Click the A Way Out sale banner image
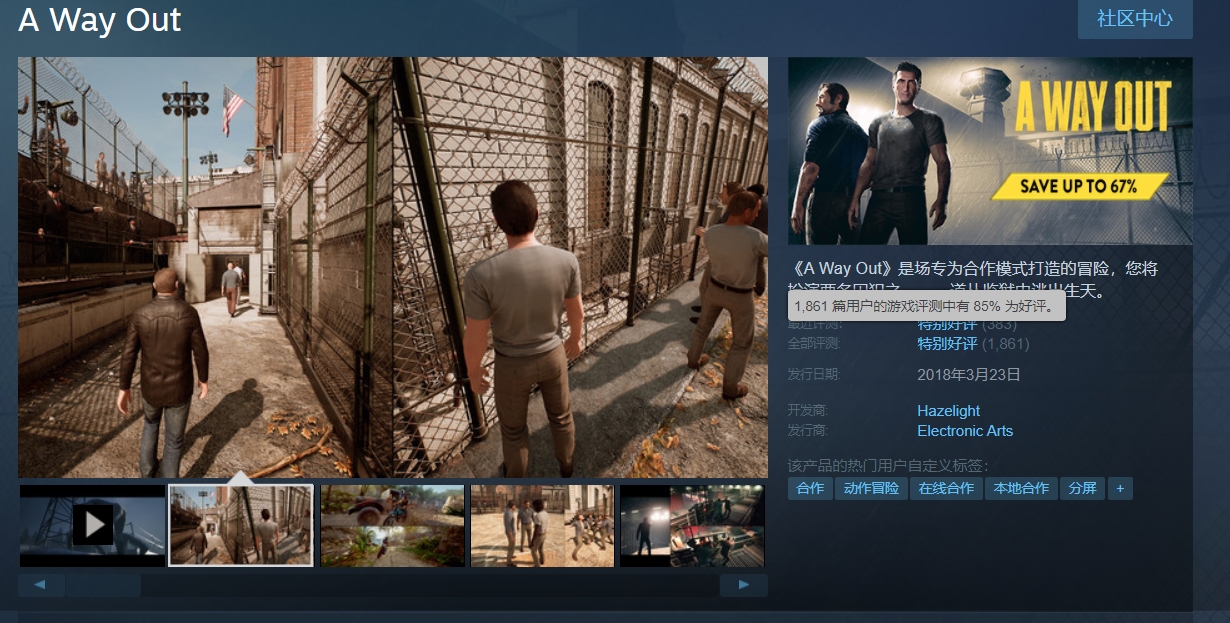This screenshot has height=623, width=1230. [990, 151]
